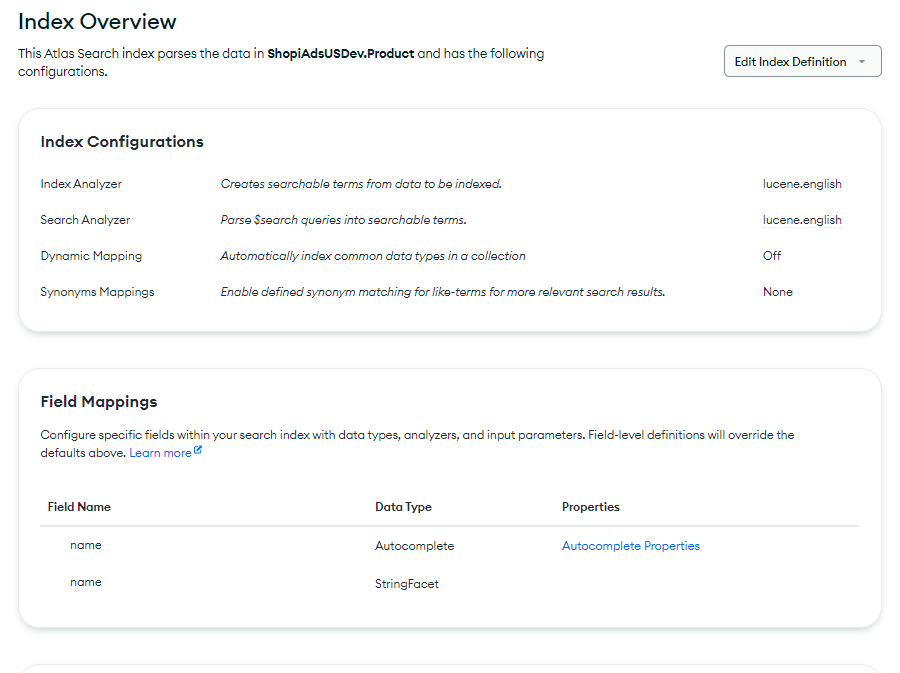900x673 pixels.
Task: Select the name field in the Autocomplete row
Action: click(86, 546)
